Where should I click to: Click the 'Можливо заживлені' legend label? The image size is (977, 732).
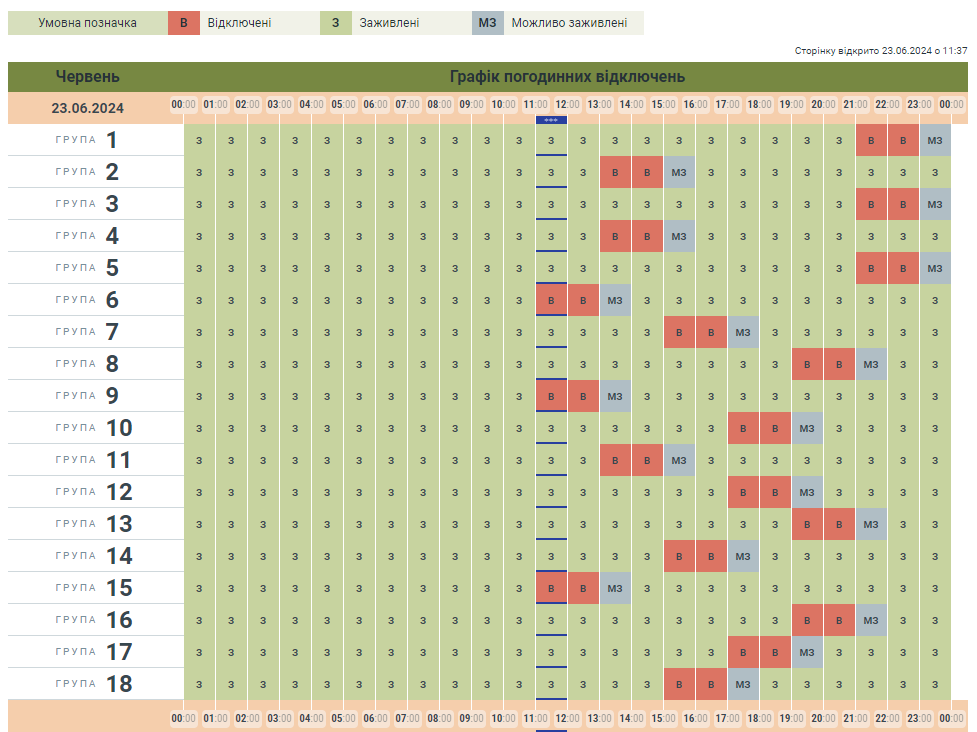[x=569, y=23]
